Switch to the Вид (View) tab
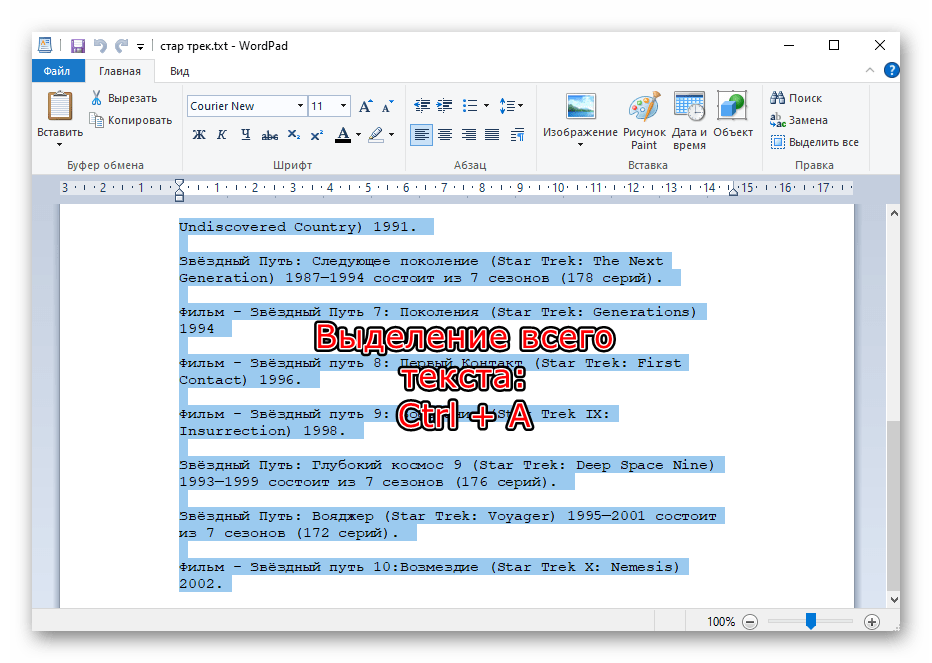This screenshot has width=932, height=663. [x=179, y=71]
